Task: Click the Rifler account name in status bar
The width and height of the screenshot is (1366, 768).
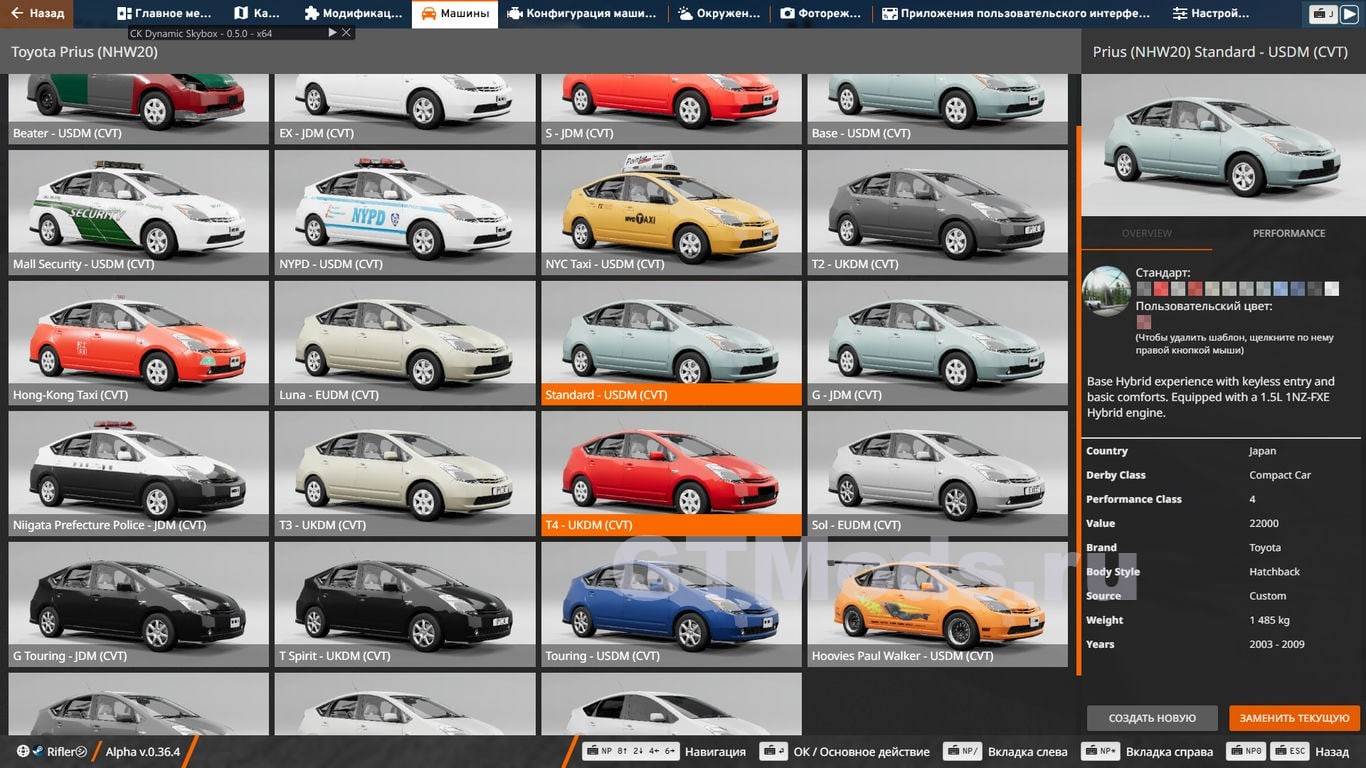Action: click(67, 752)
